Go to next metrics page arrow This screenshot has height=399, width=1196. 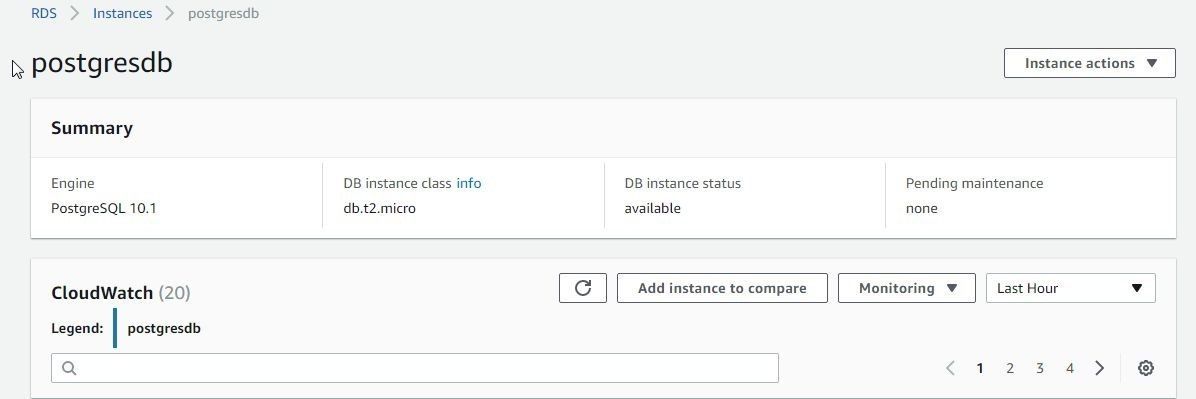pos(1099,368)
